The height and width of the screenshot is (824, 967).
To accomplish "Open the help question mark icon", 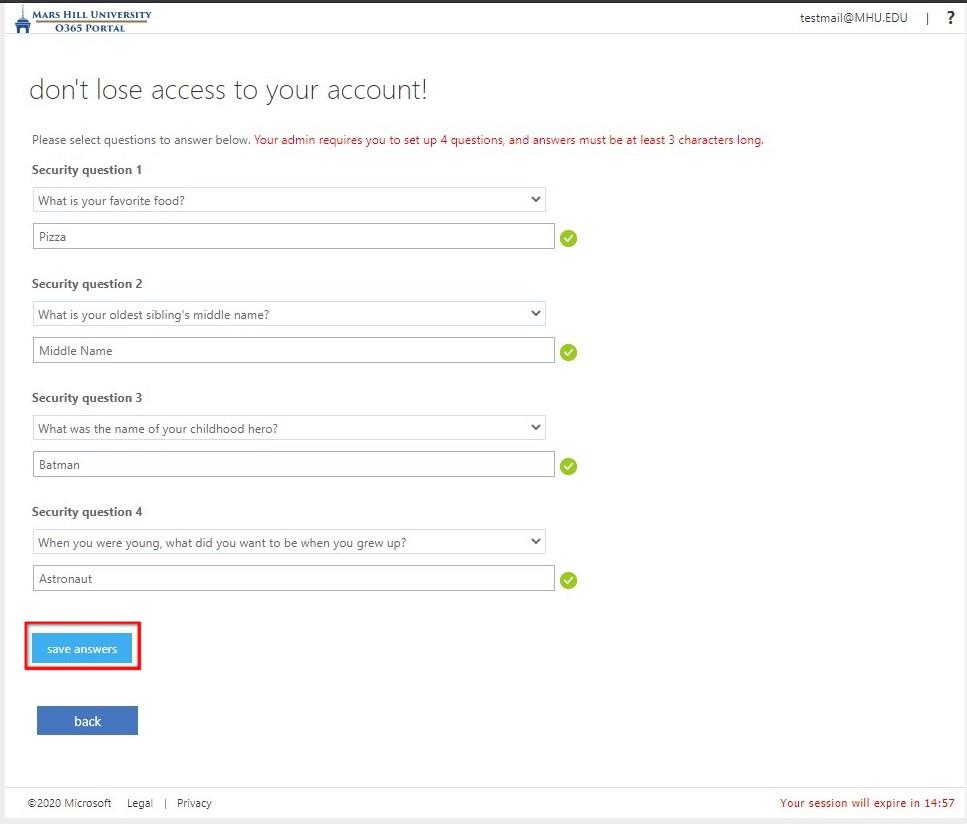I will pos(950,17).
